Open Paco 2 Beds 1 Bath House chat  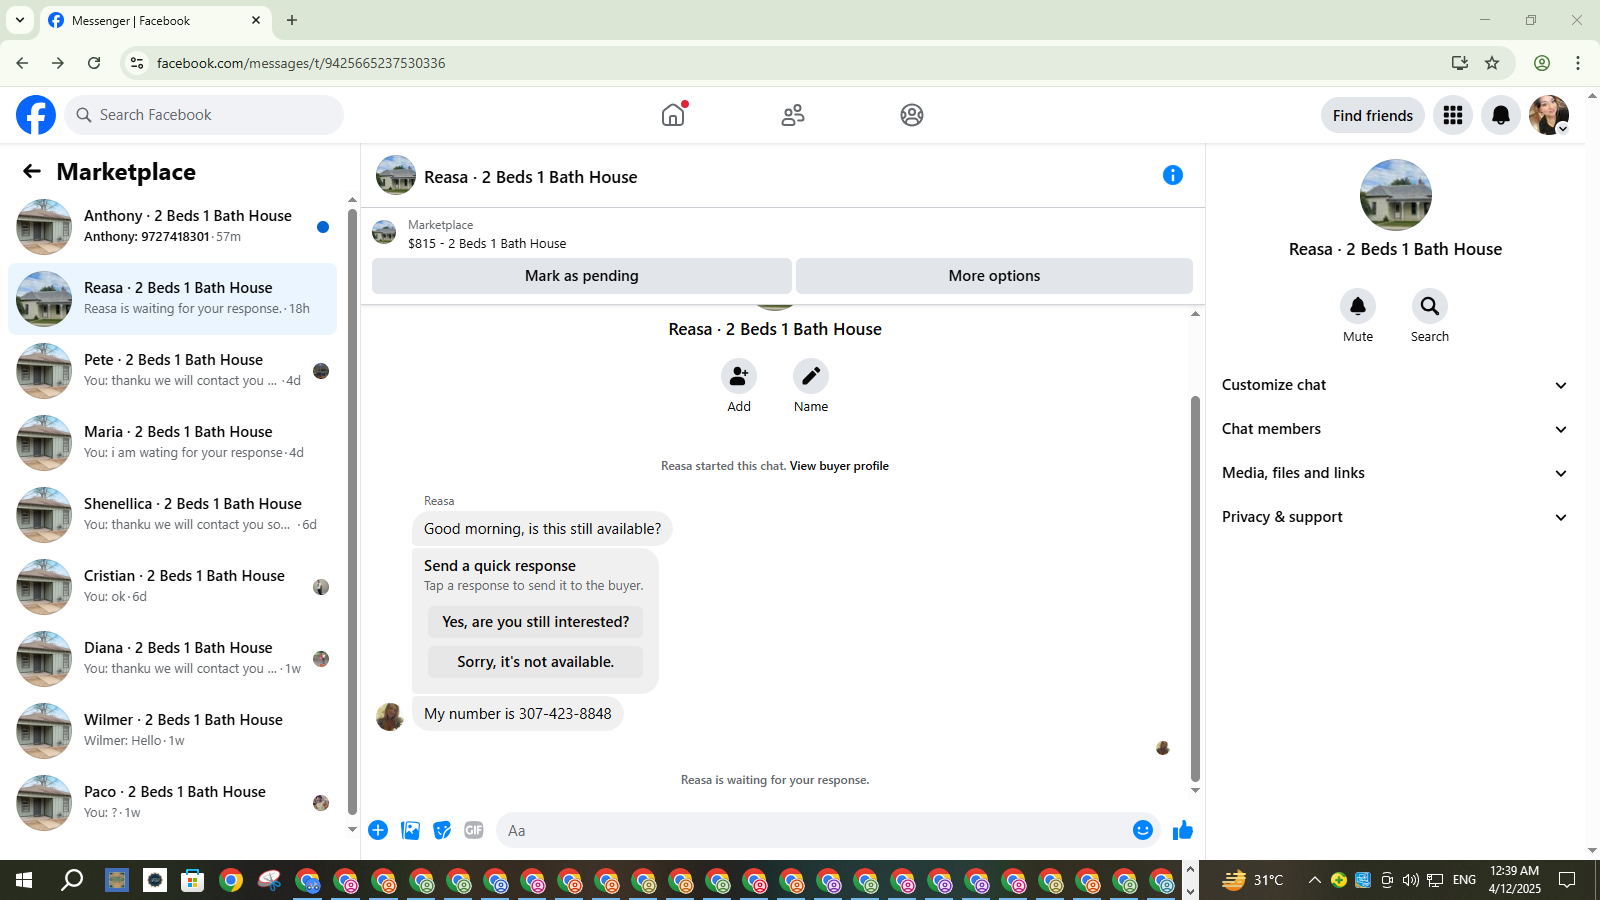pyautogui.click(x=173, y=803)
